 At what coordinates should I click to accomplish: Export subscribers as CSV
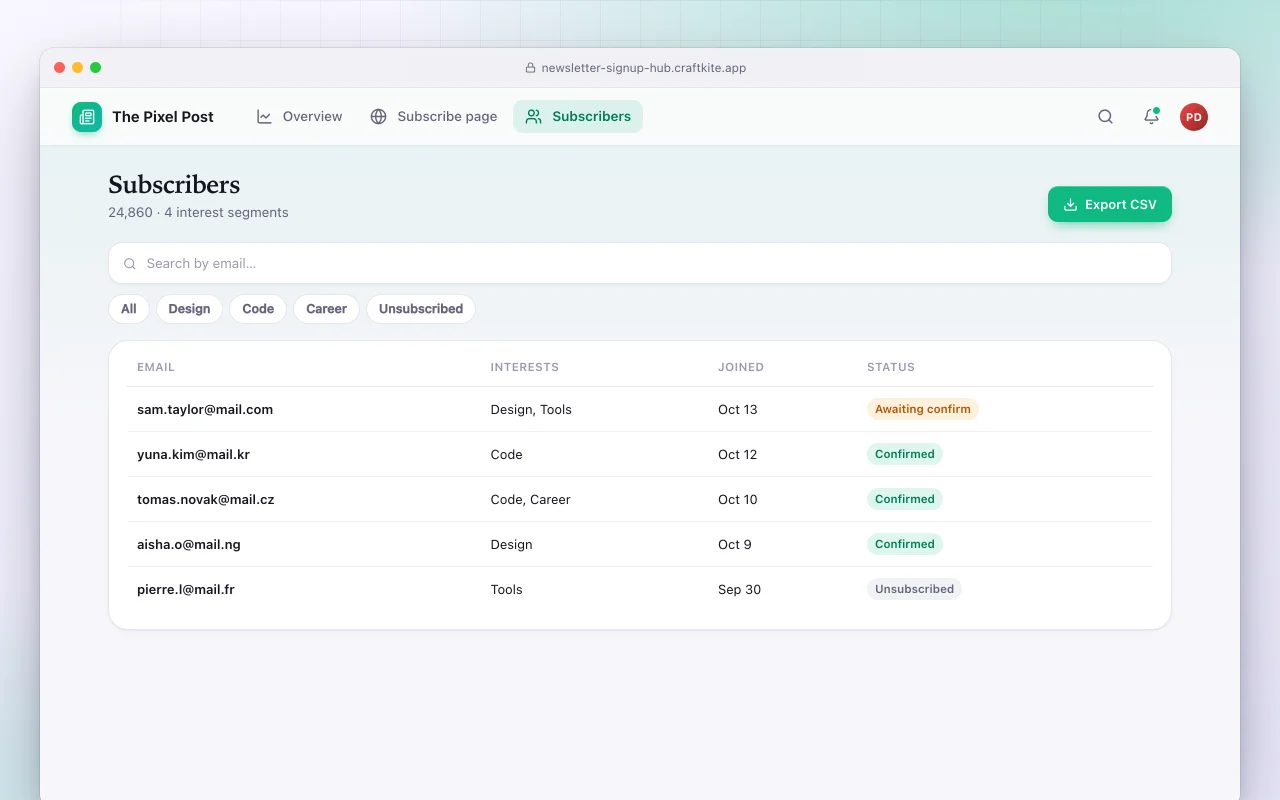[x=1110, y=204]
